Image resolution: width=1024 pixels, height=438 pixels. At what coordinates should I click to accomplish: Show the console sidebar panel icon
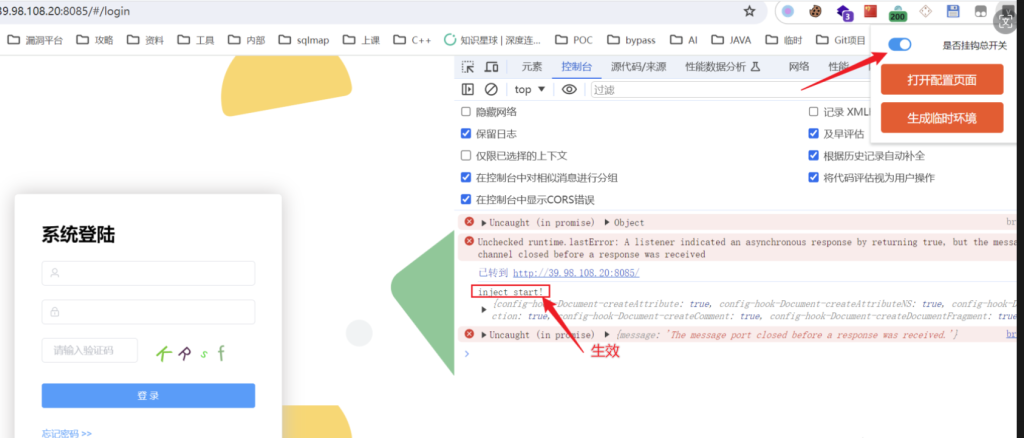point(468,89)
